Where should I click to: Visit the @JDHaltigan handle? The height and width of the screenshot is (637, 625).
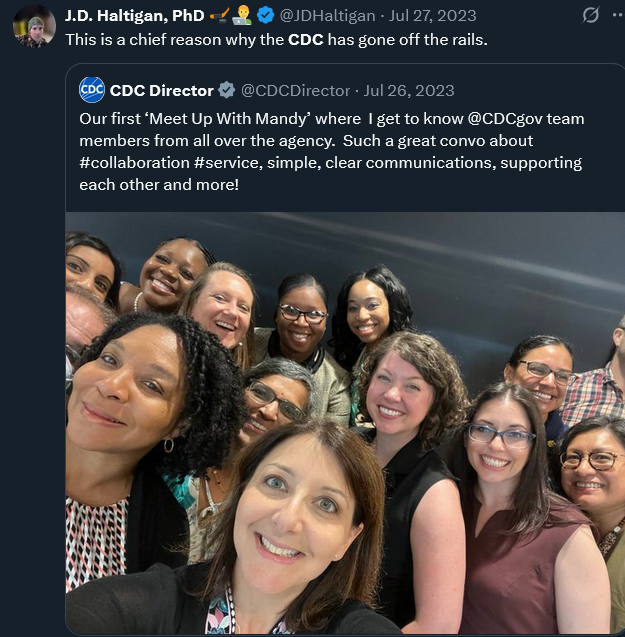tap(328, 16)
